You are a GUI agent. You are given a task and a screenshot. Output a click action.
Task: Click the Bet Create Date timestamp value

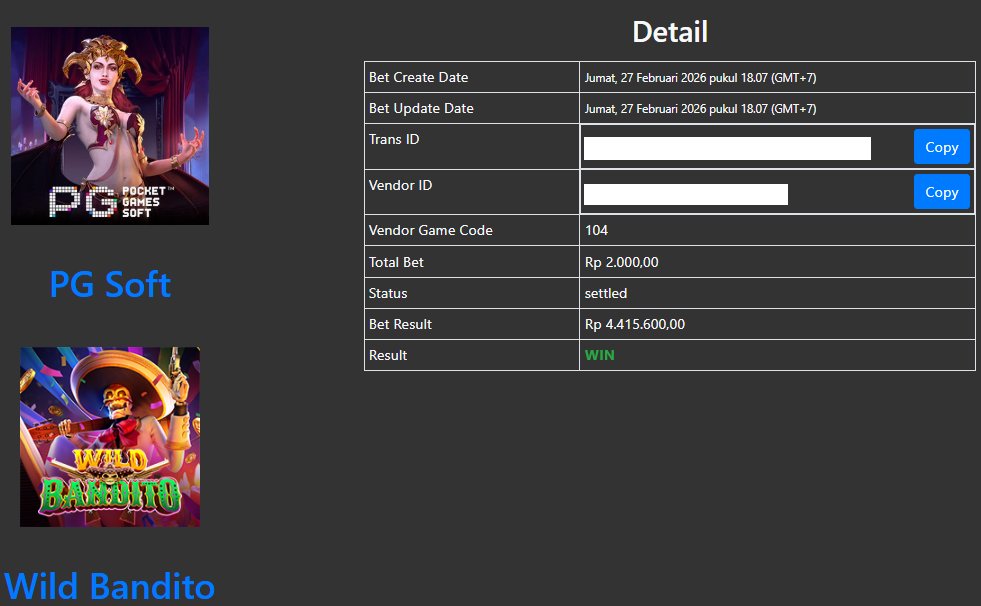point(700,78)
